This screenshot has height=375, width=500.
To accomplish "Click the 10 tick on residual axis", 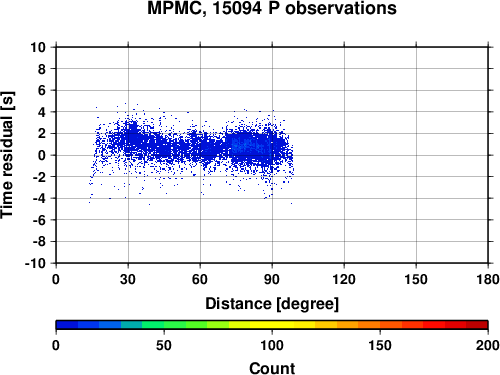I will [38, 47].
